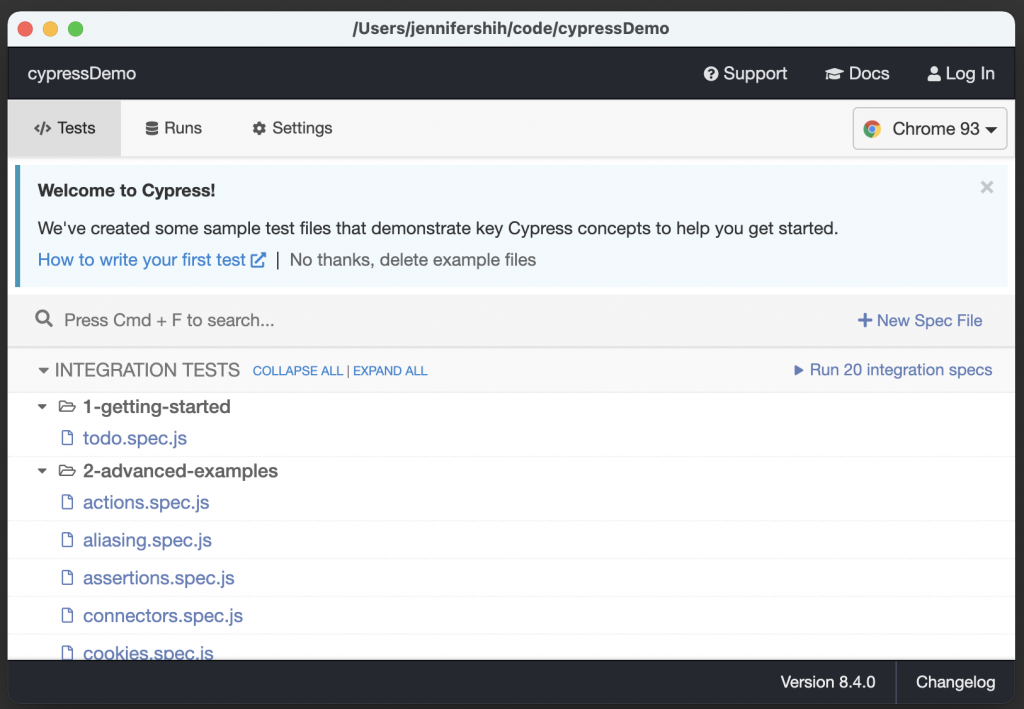Open the Docs link
The image size is (1024, 709).
857,74
